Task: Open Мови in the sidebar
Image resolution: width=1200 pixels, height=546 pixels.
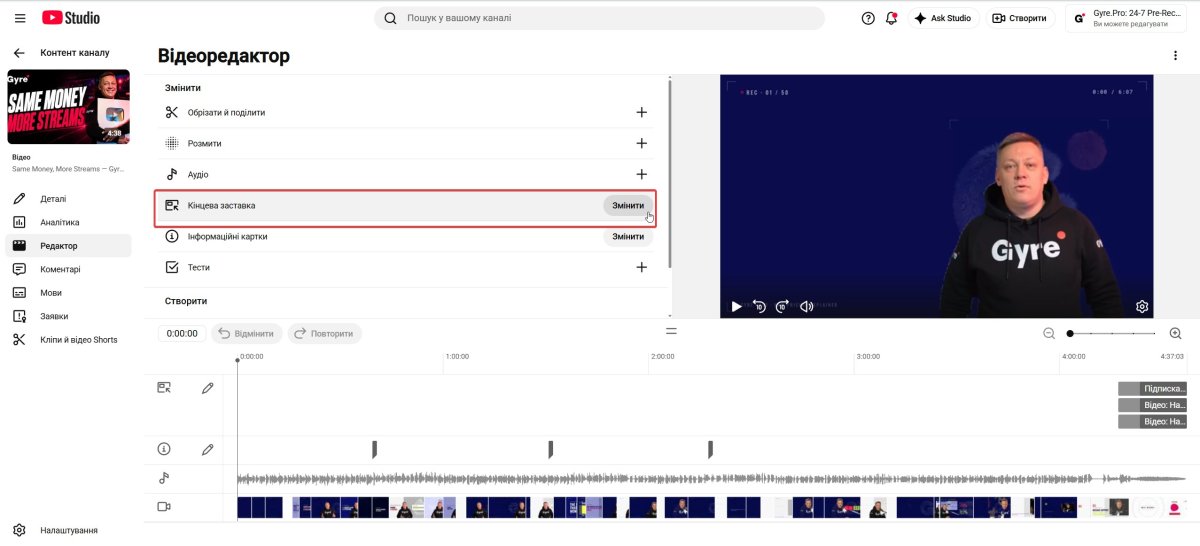Action: coord(68,292)
